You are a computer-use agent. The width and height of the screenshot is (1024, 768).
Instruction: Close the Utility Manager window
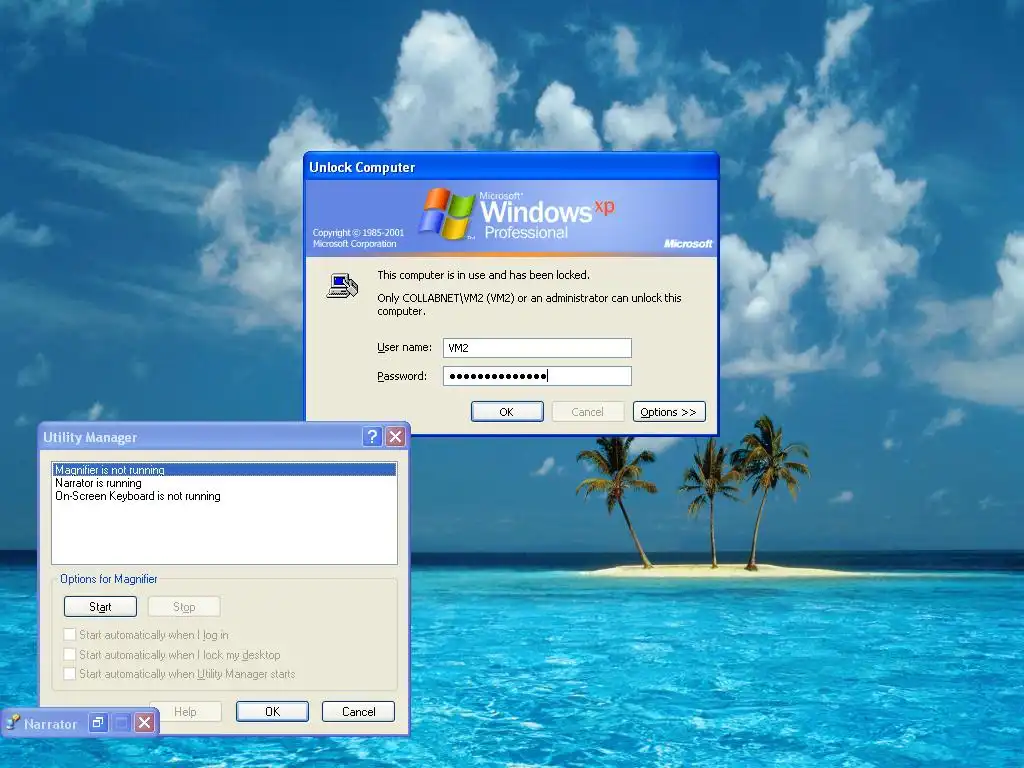click(396, 436)
